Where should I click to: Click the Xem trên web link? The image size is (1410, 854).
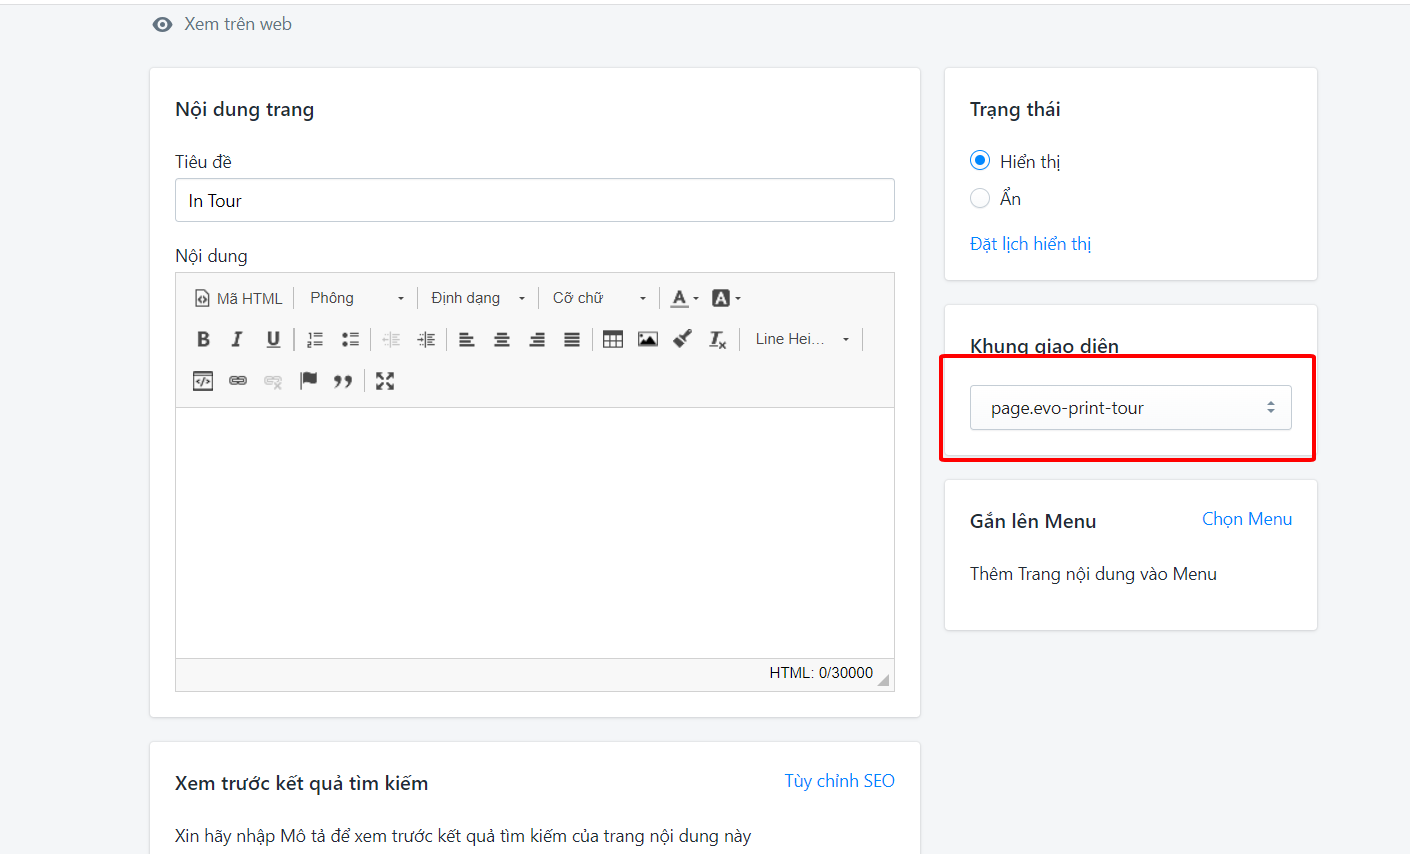pos(238,24)
